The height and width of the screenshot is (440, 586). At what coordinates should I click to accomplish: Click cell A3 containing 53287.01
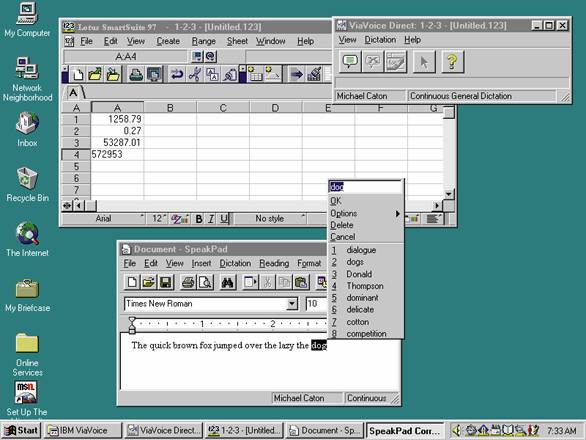(x=117, y=142)
